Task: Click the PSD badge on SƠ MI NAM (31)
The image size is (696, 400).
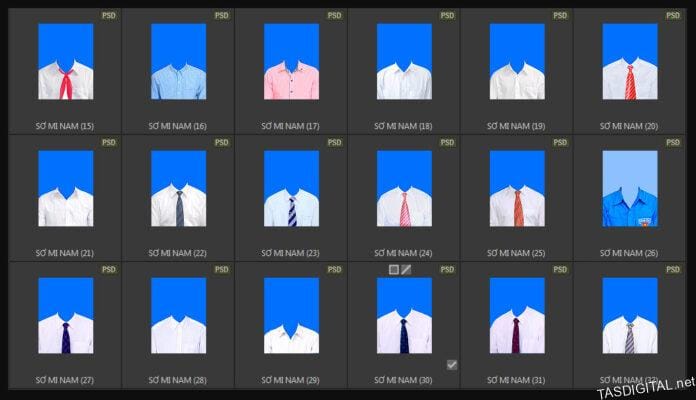Action: pyautogui.click(x=560, y=269)
